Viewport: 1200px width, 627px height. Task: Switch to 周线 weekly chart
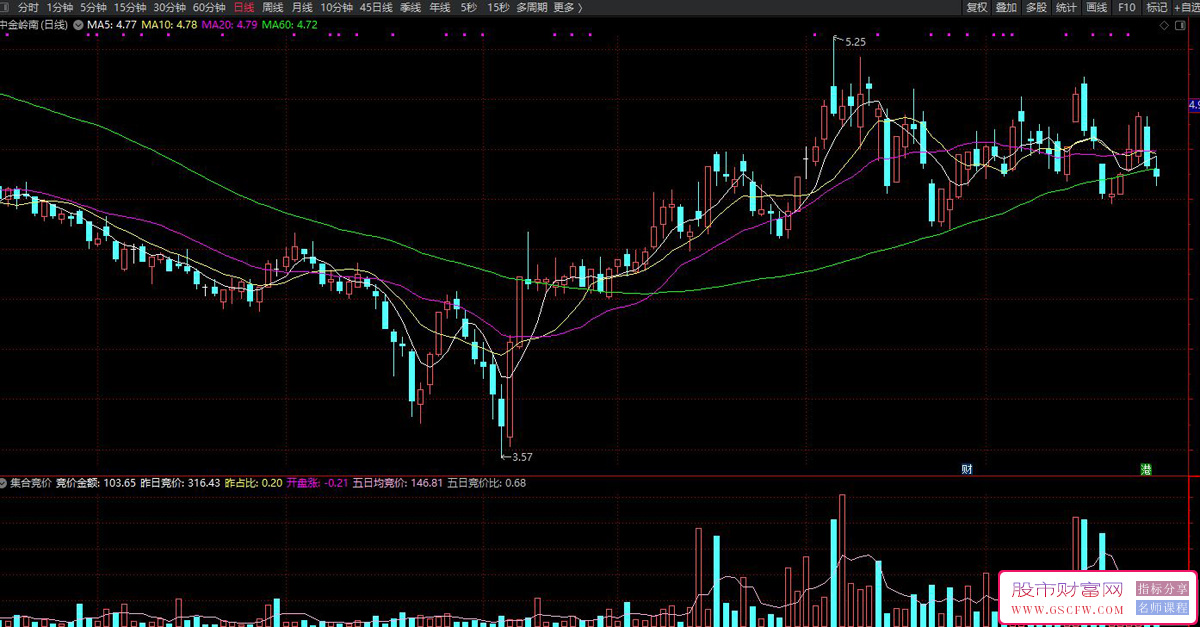tap(273, 7)
